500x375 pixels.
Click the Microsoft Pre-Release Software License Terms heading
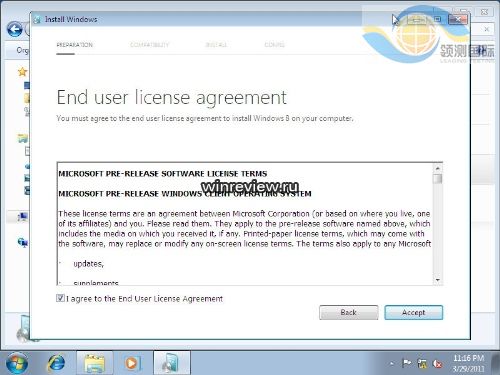click(x=163, y=174)
